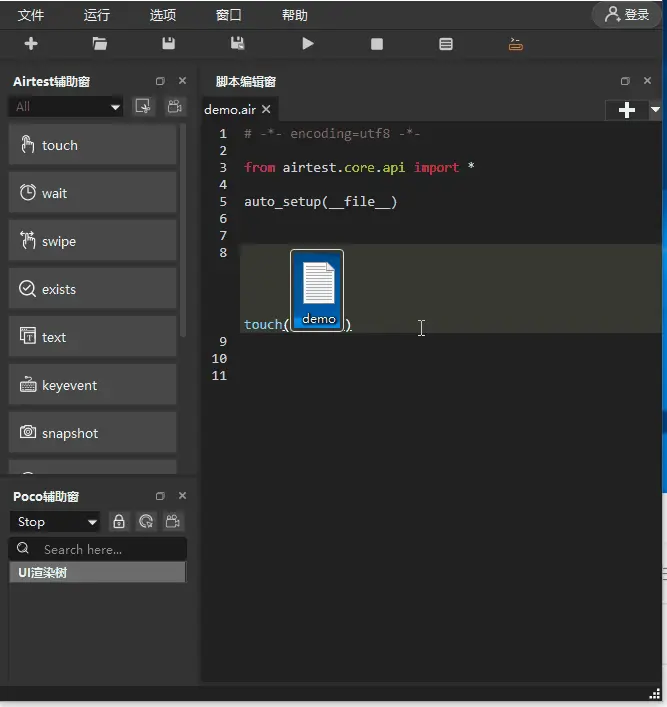667x707 pixels.
Task: Insert a text command
Action: click(92, 337)
